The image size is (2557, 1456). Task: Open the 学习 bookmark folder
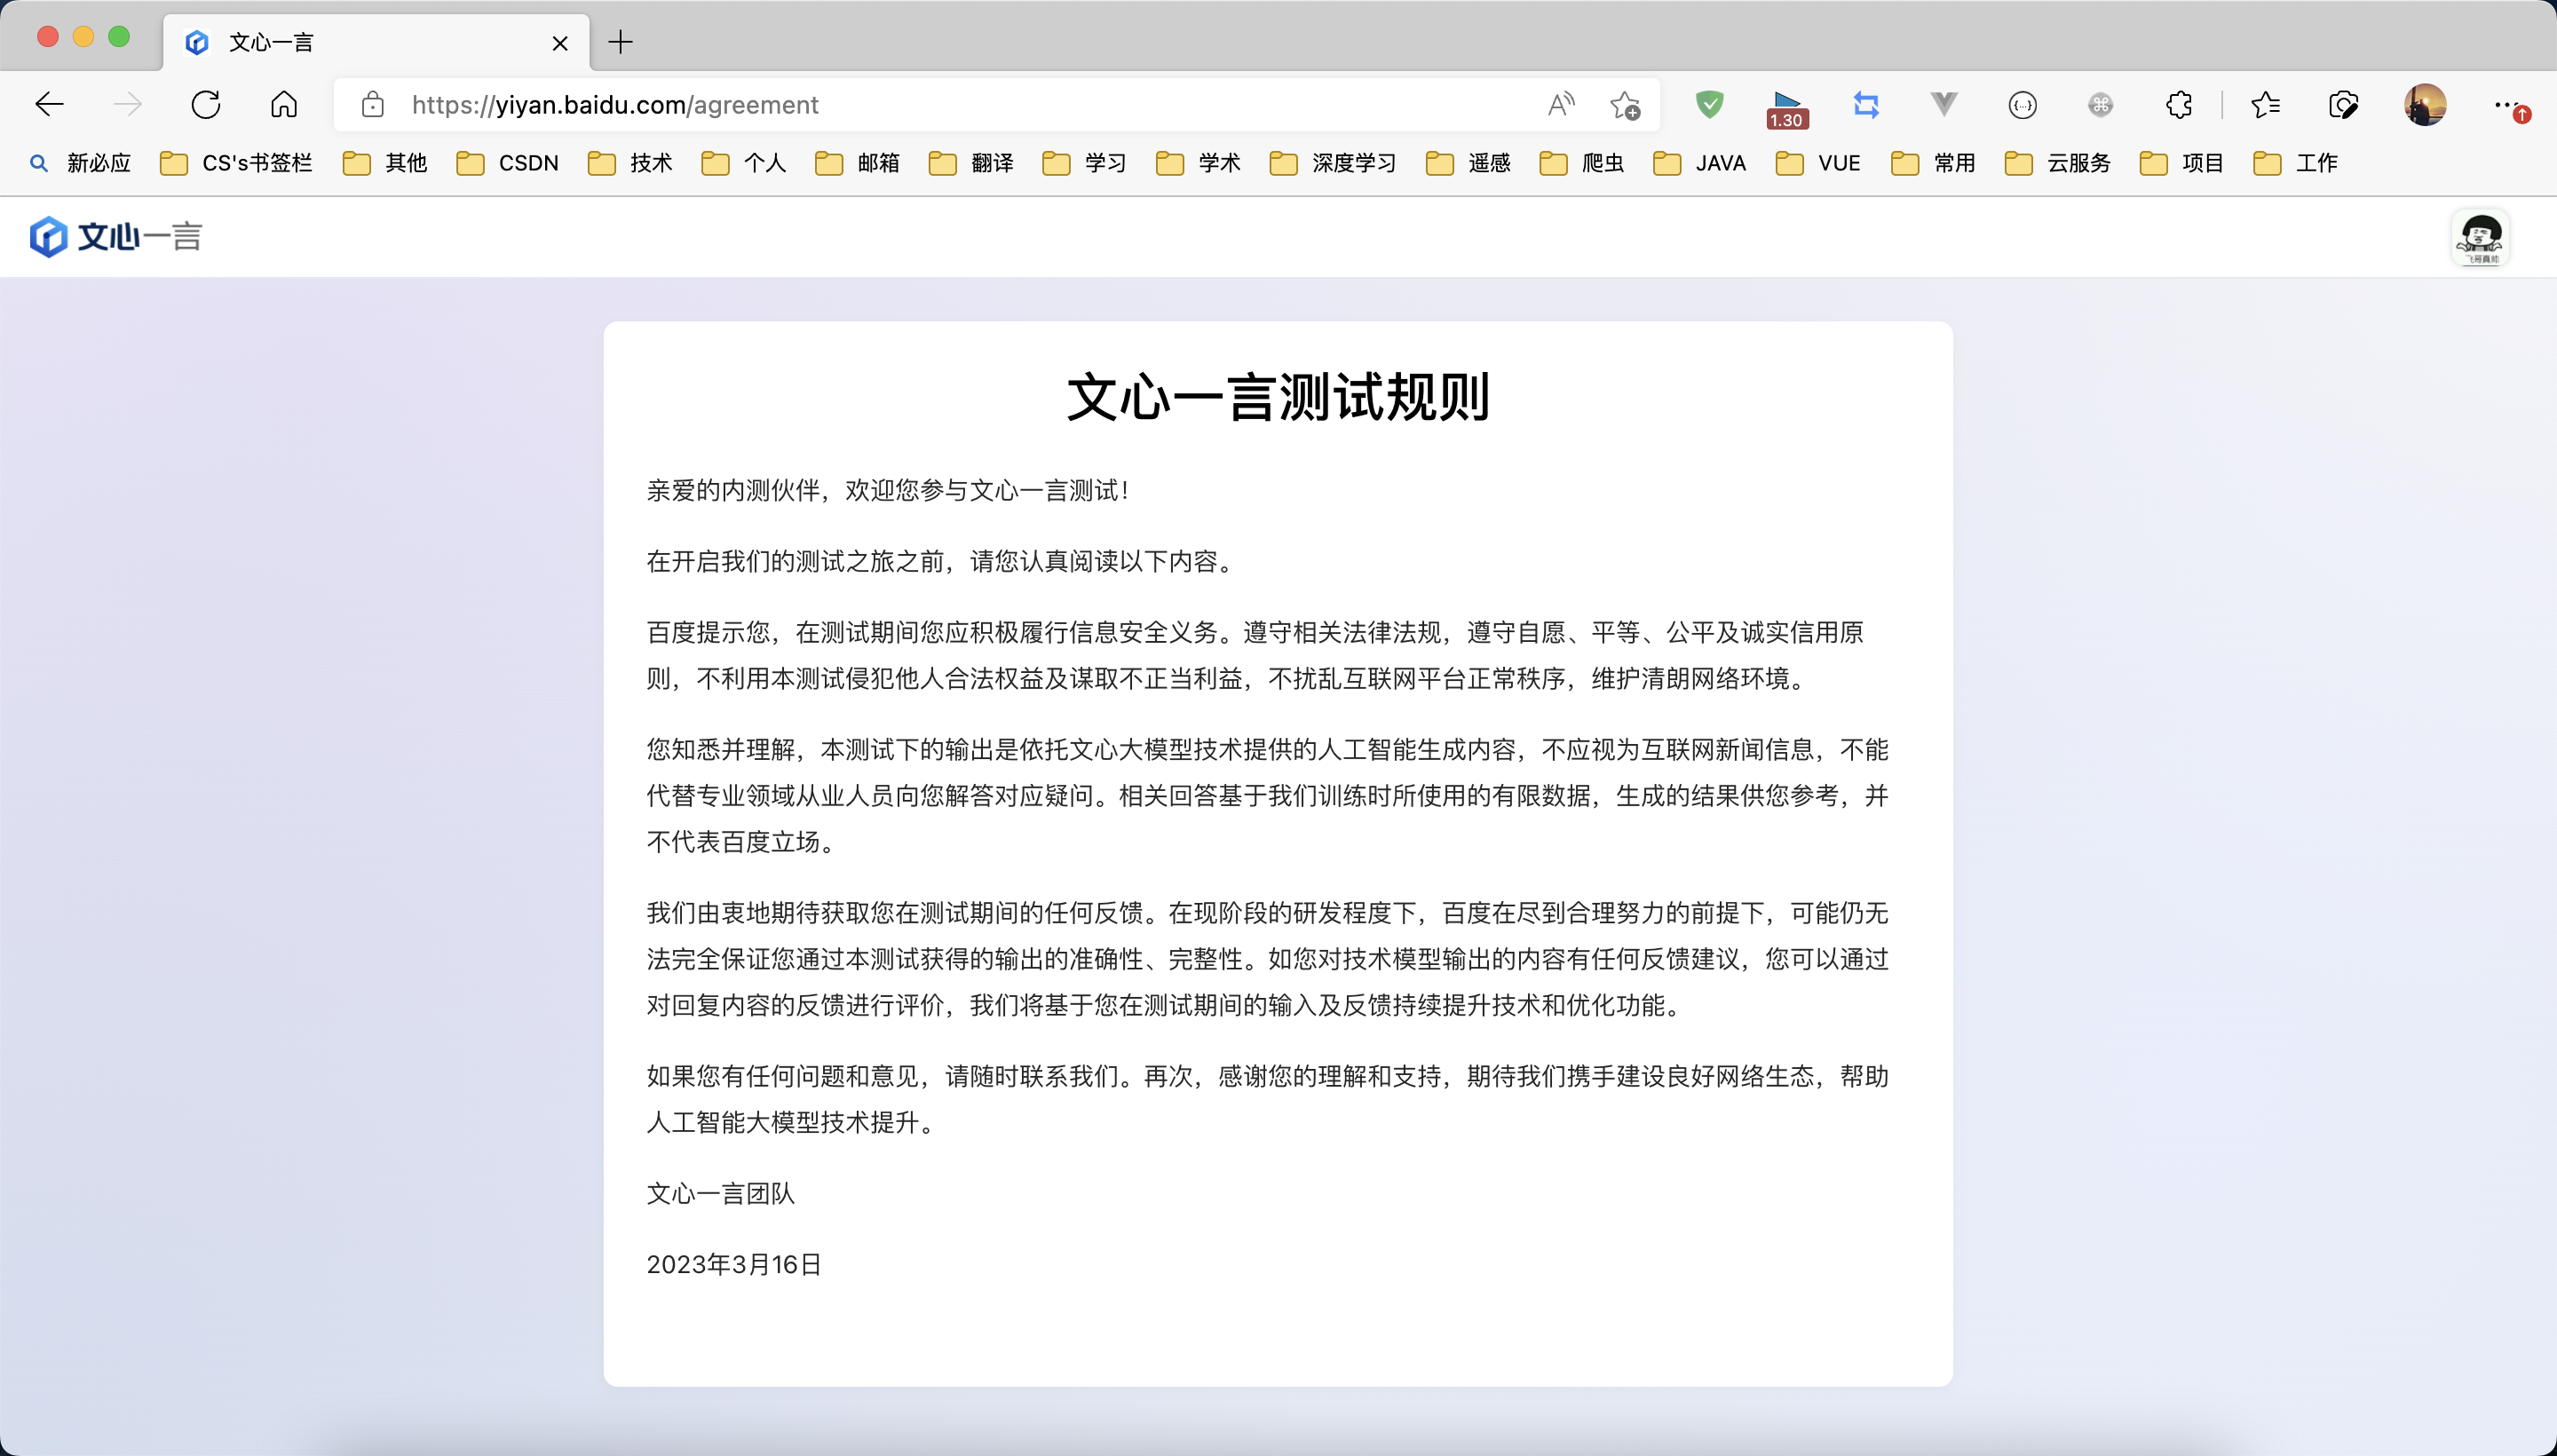click(x=1085, y=163)
